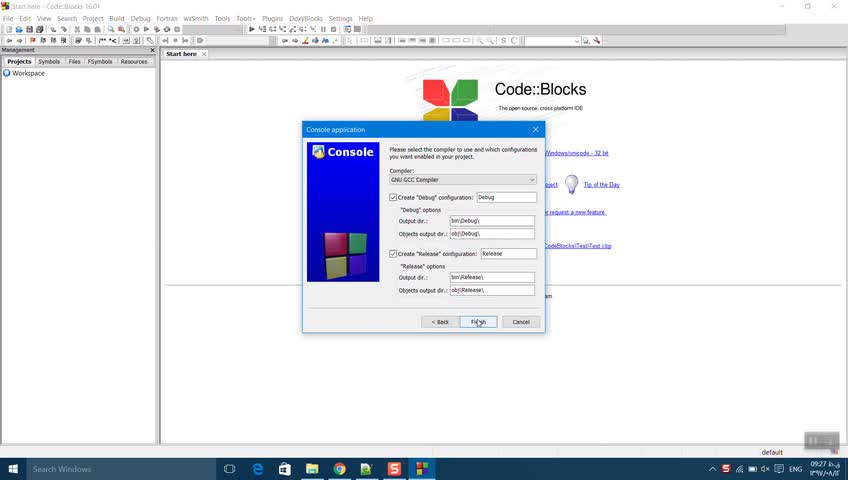Image resolution: width=848 pixels, height=480 pixels.
Task: Click the Save file toolbar icon
Action: pyautogui.click(x=29, y=29)
